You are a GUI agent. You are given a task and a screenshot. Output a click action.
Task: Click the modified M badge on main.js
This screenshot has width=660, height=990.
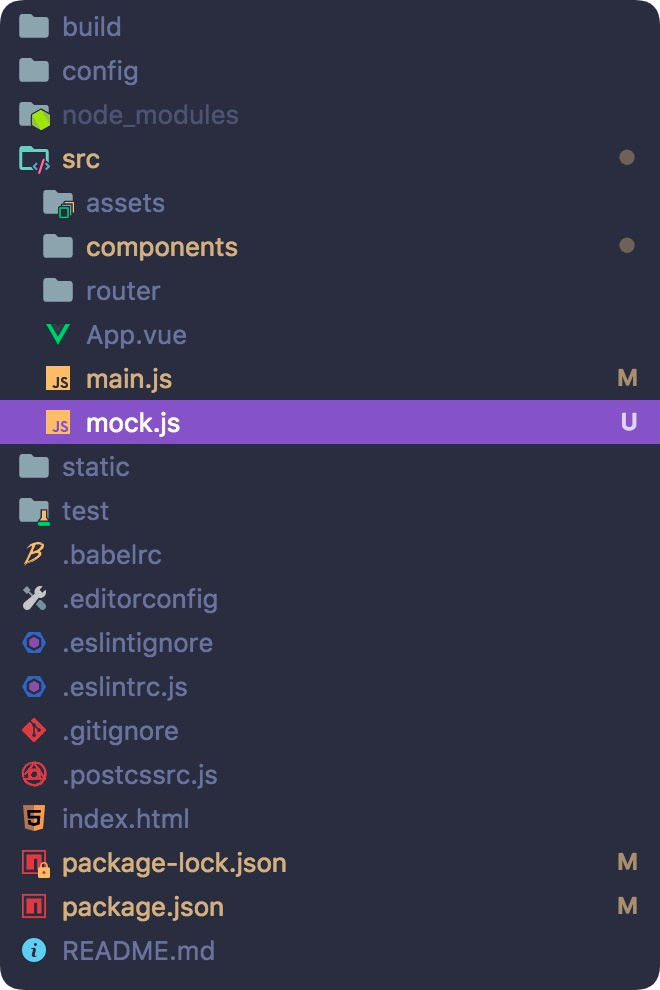(x=627, y=379)
